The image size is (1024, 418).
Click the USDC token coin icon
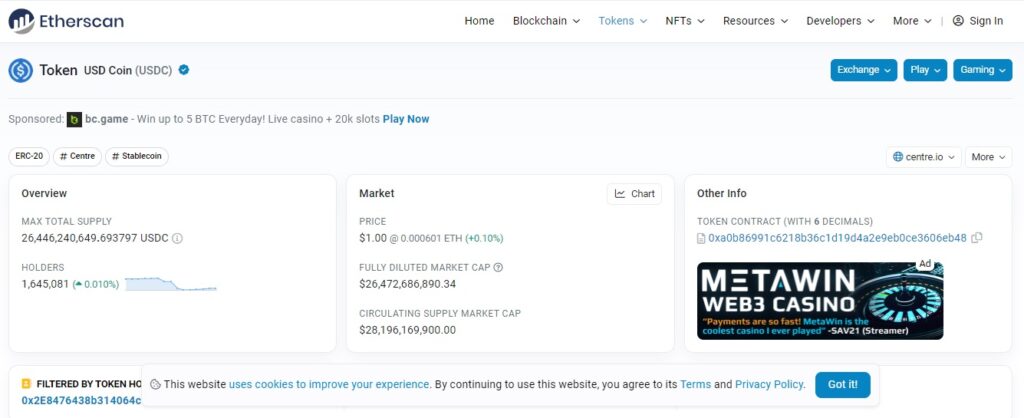pyautogui.click(x=21, y=70)
